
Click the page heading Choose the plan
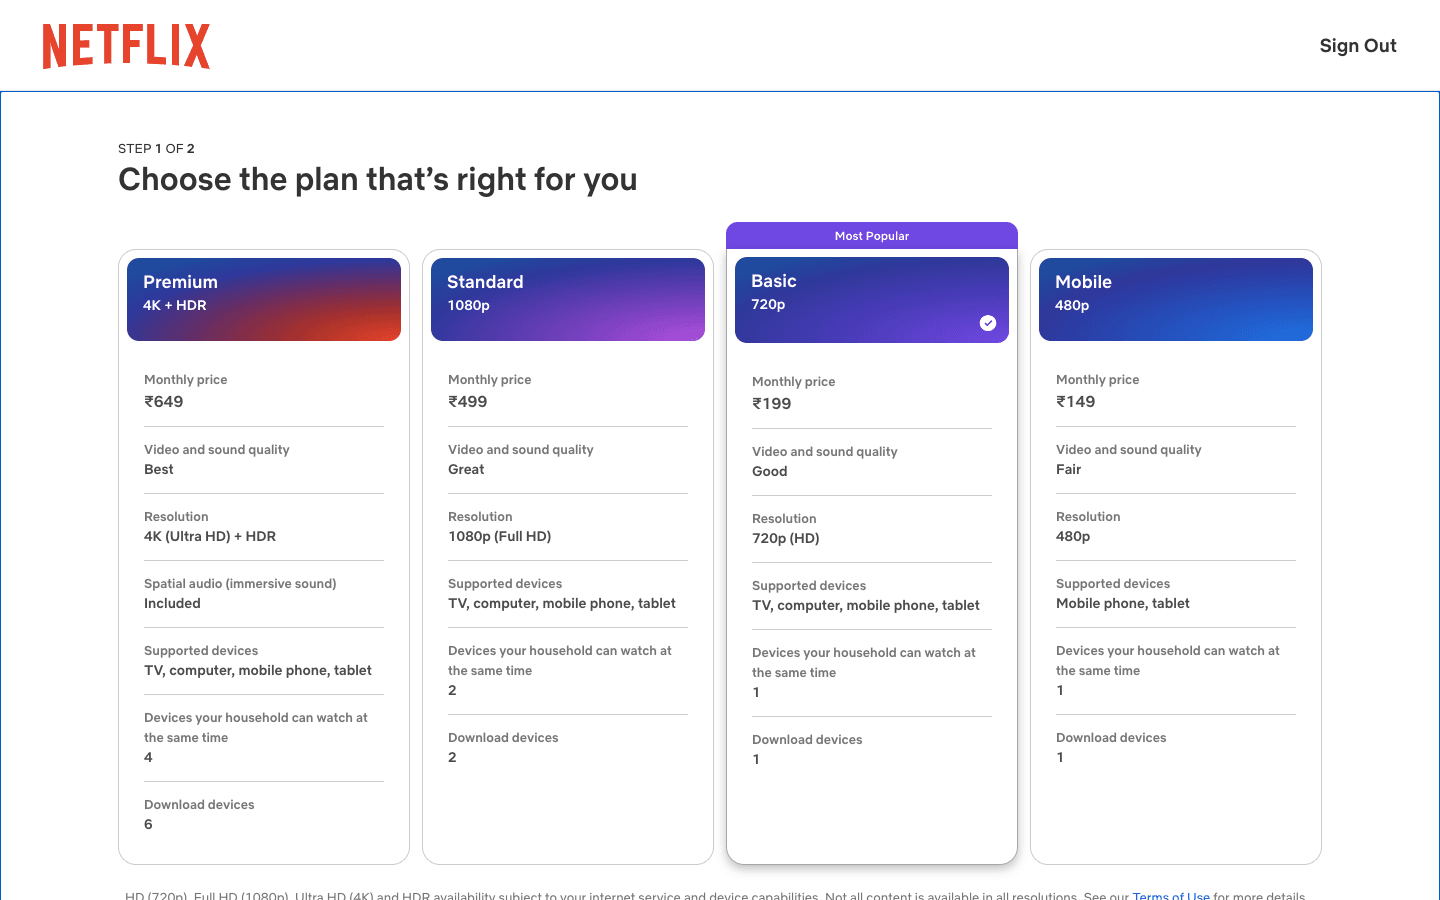click(378, 180)
